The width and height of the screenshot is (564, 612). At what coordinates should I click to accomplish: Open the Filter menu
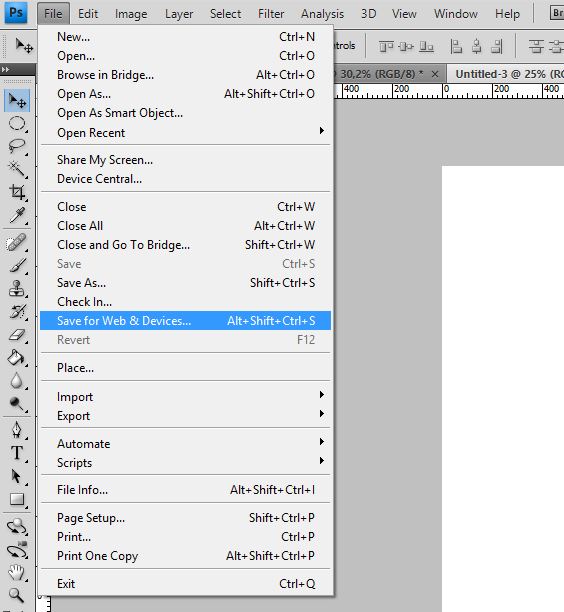coord(271,14)
